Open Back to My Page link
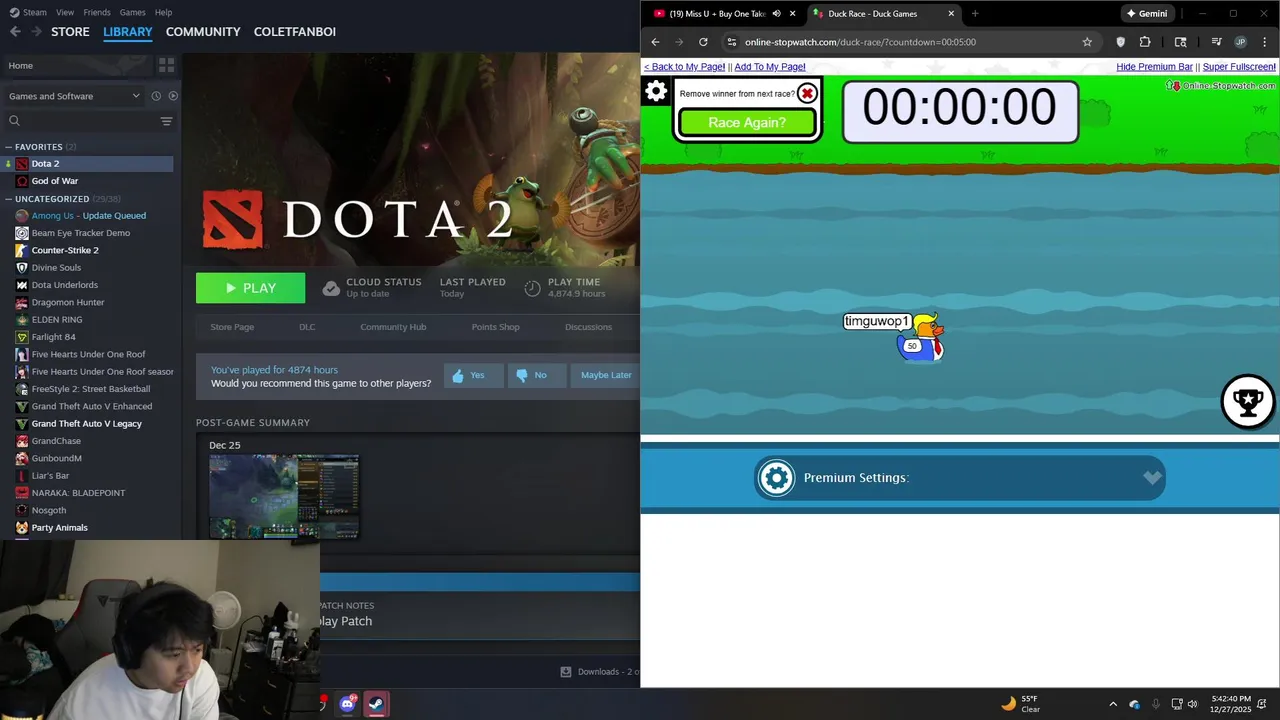1280x720 pixels. coord(685,67)
